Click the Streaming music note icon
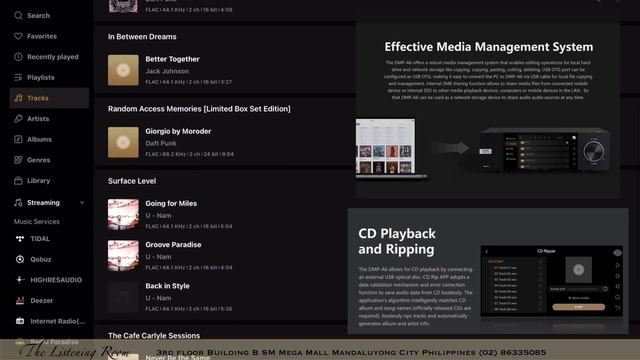The width and height of the screenshot is (640, 360). click(x=18, y=202)
